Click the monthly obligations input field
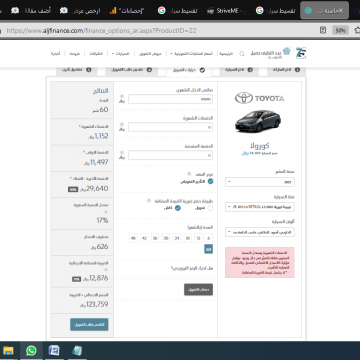 (170, 127)
